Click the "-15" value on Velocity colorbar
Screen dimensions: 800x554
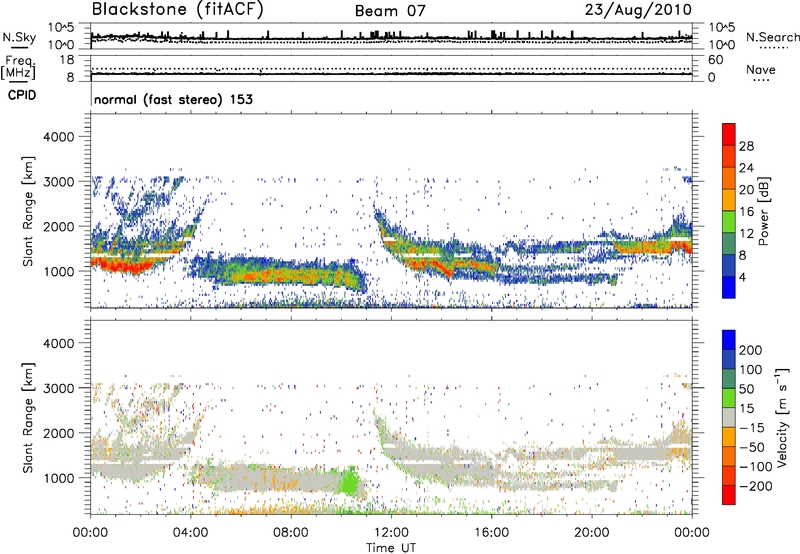click(x=752, y=427)
